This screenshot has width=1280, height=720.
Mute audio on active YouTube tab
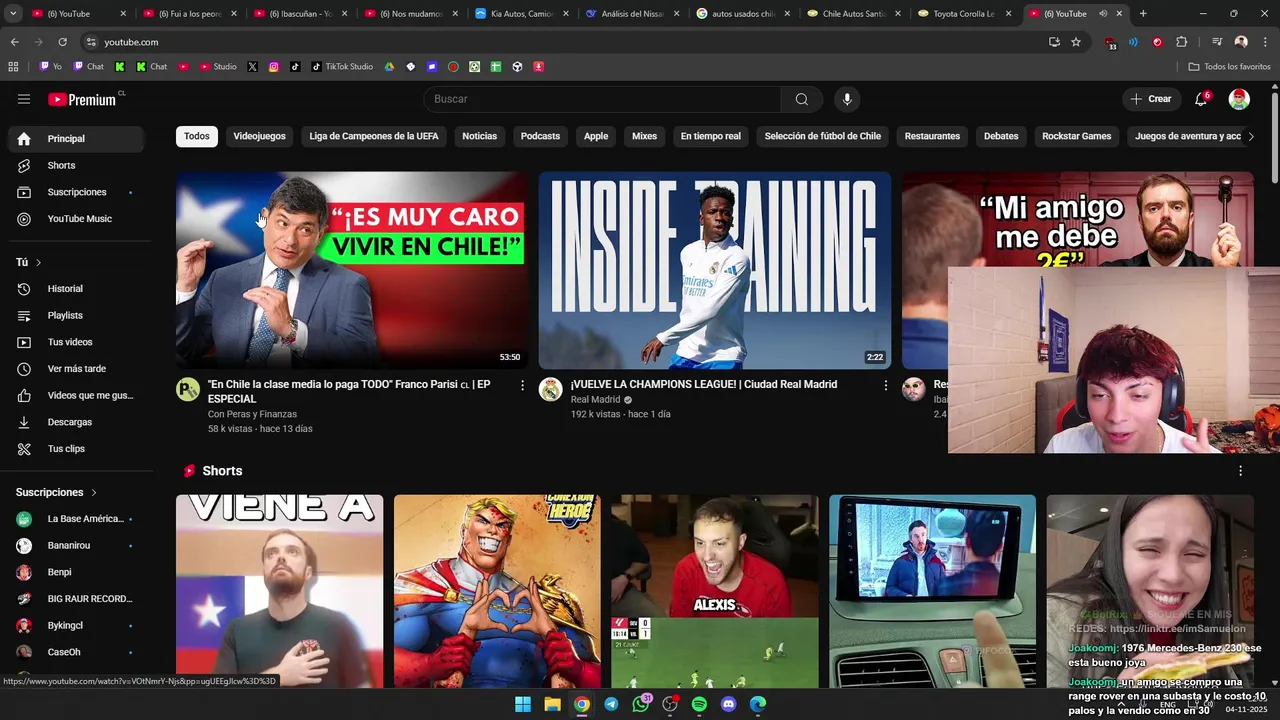tap(1103, 14)
